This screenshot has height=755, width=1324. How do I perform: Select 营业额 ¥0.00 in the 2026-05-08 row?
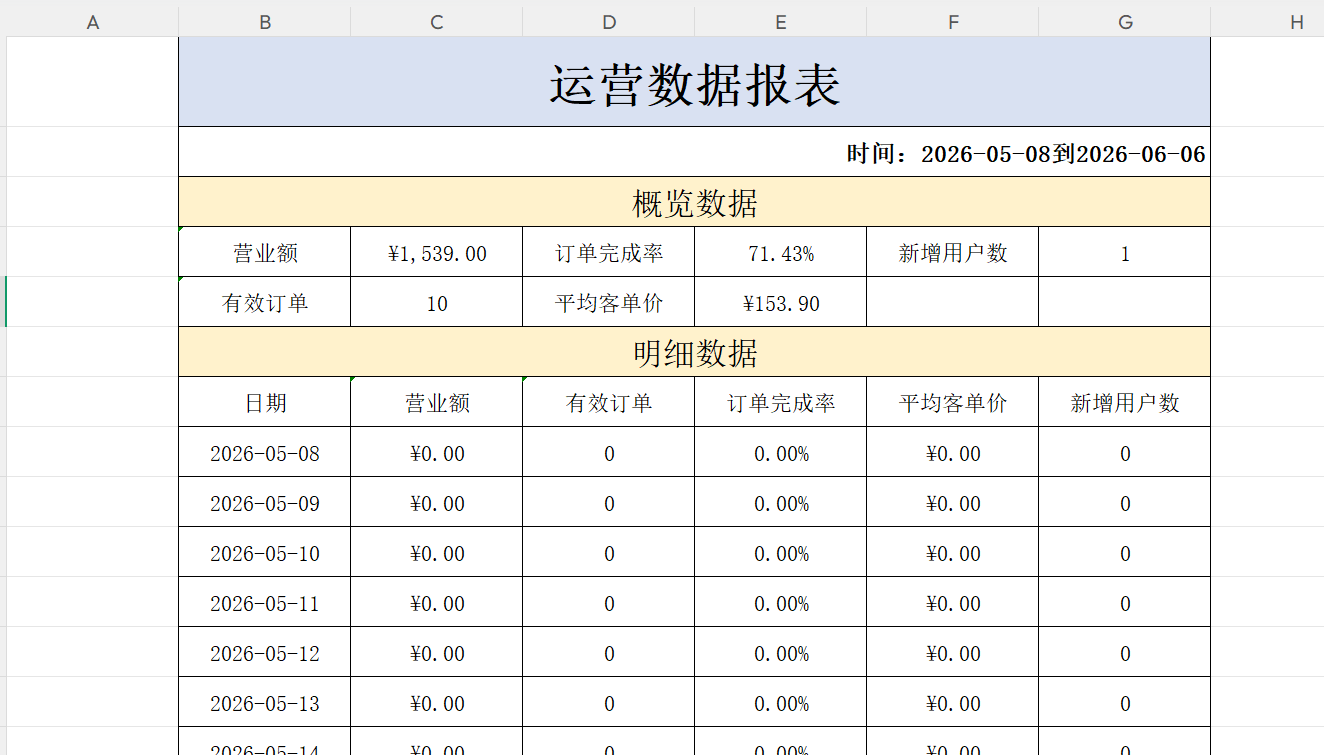point(437,452)
